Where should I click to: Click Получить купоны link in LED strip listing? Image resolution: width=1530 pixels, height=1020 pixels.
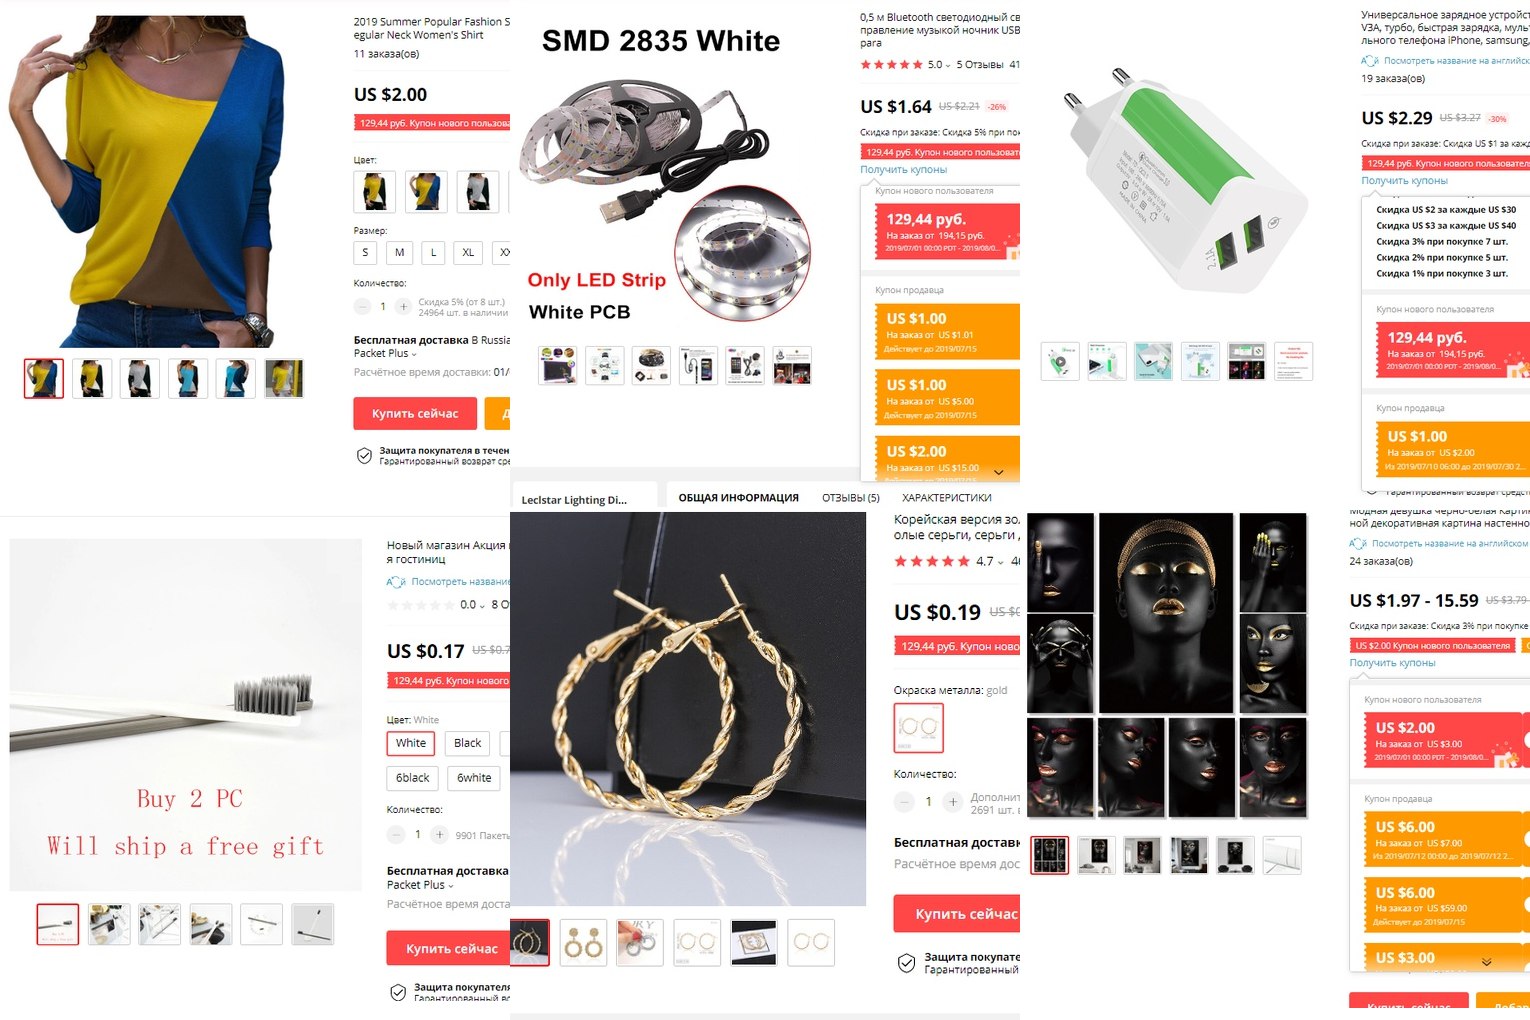pyautogui.click(x=903, y=170)
